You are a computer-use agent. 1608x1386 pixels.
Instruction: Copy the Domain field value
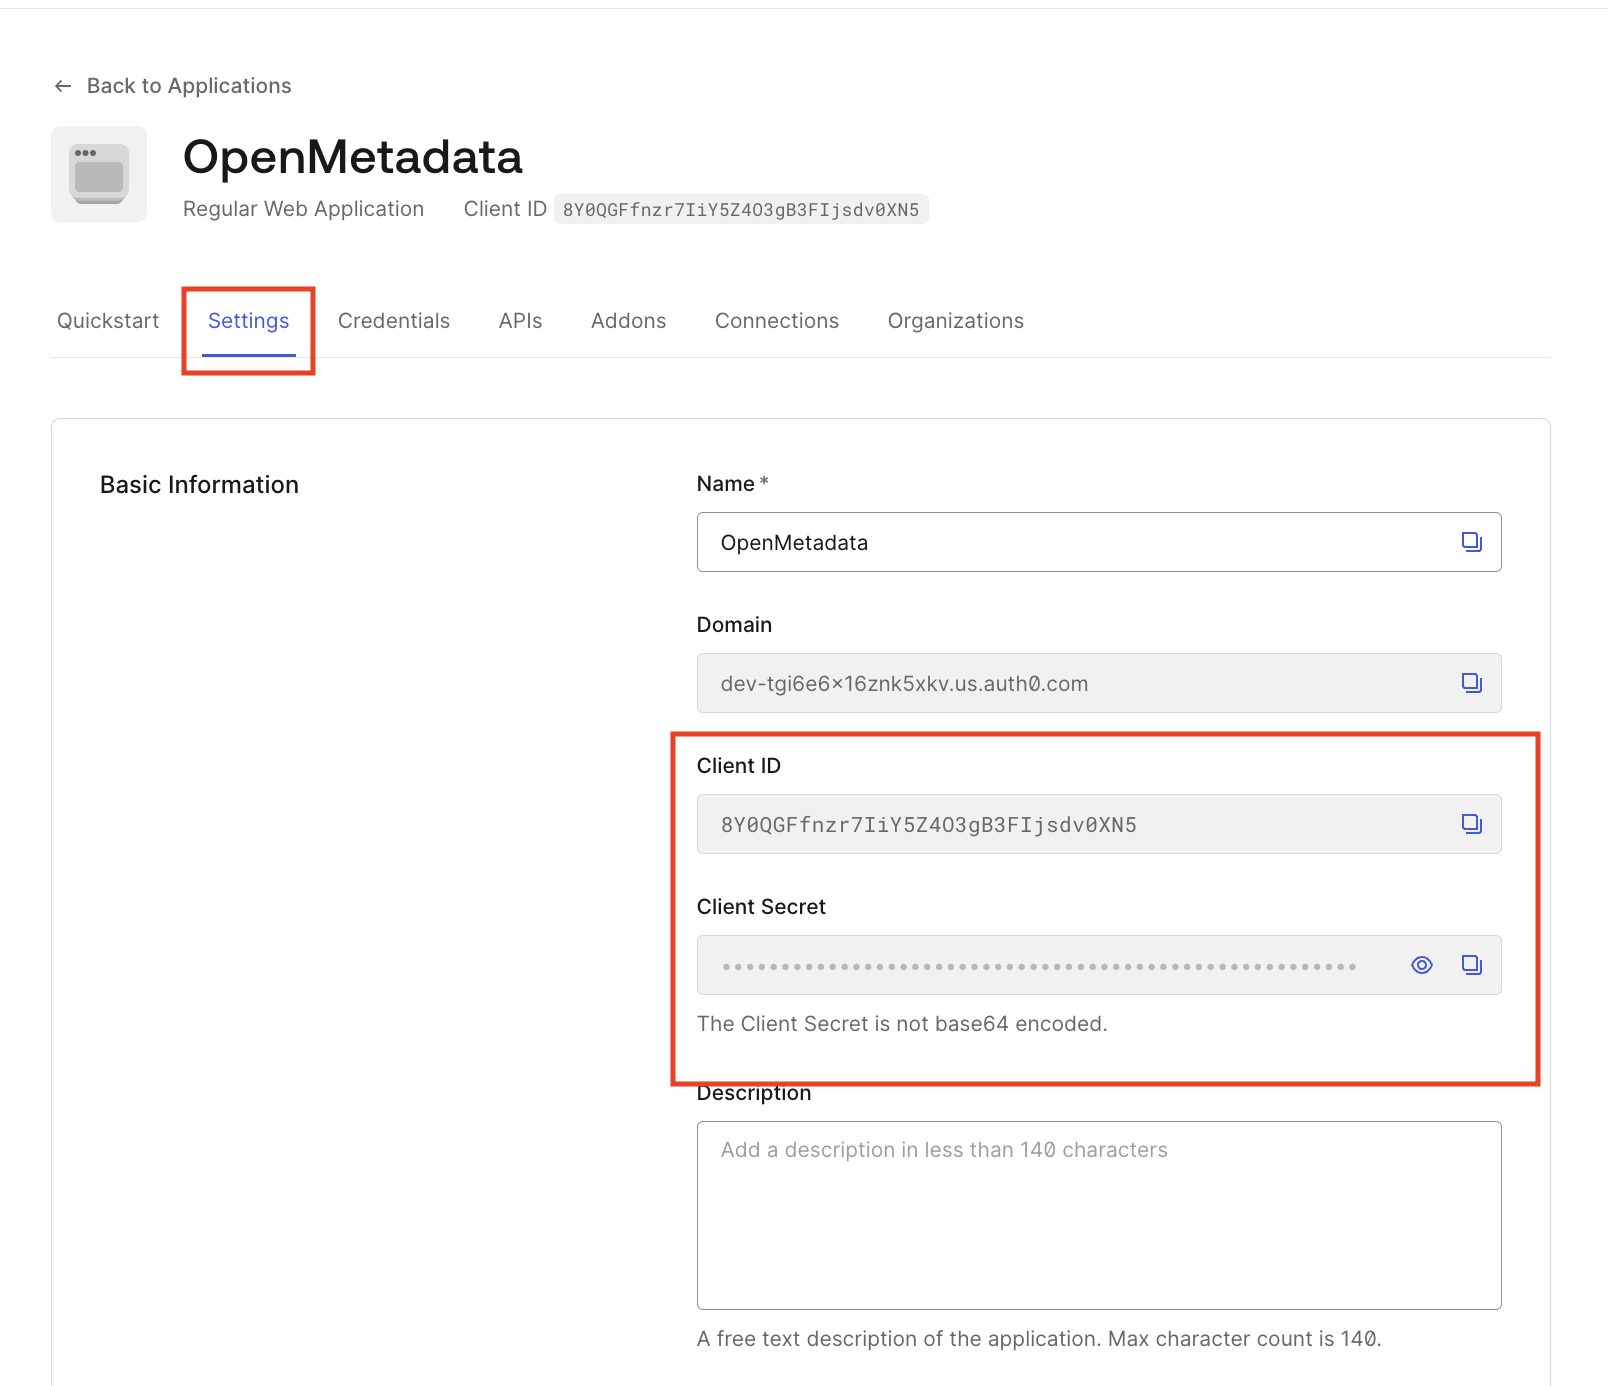[1471, 683]
